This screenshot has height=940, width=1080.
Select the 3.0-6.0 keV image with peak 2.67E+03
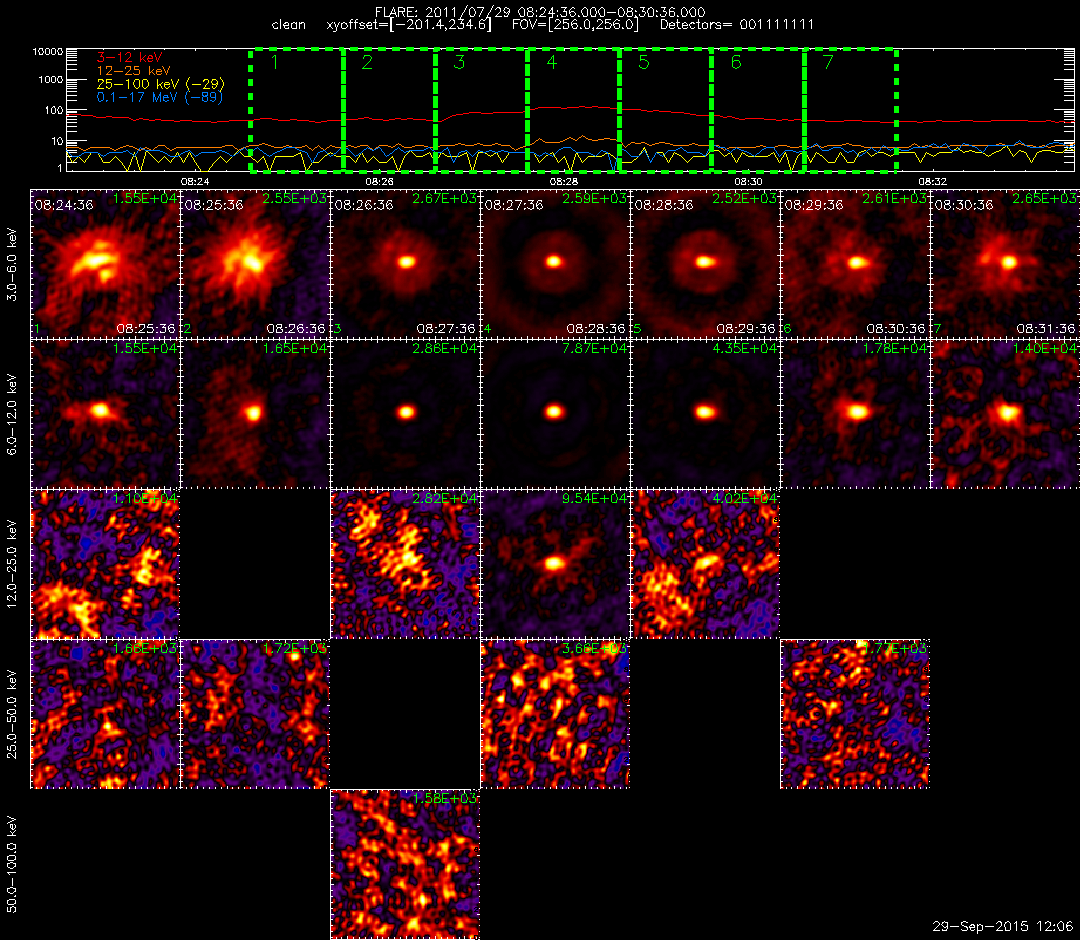tap(405, 264)
